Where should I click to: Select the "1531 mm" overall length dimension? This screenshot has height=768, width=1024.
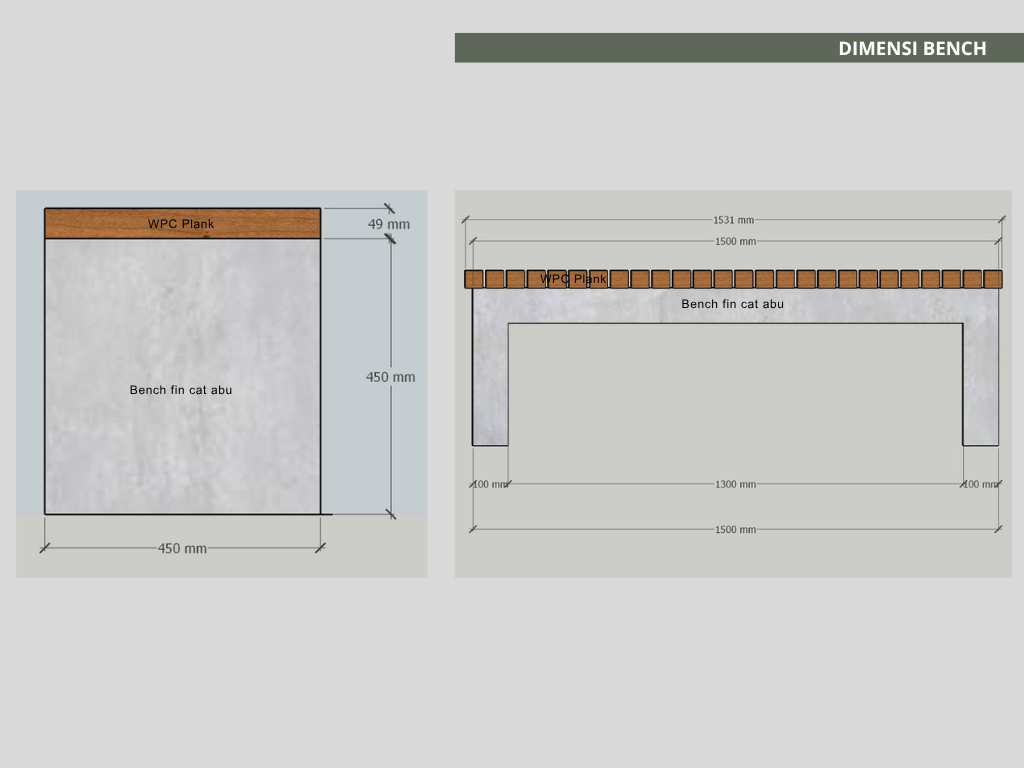coord(733,220)
